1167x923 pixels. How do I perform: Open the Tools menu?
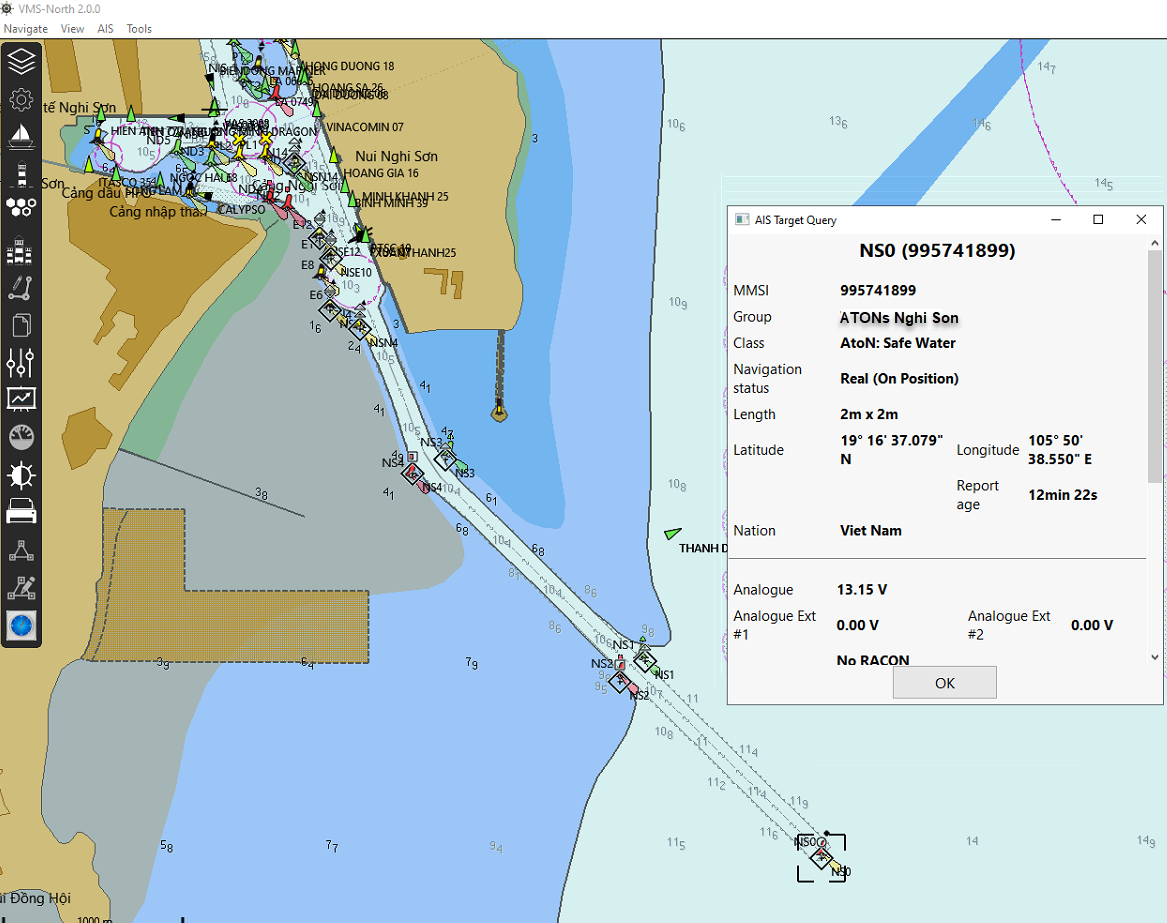[x=139, y=29]
